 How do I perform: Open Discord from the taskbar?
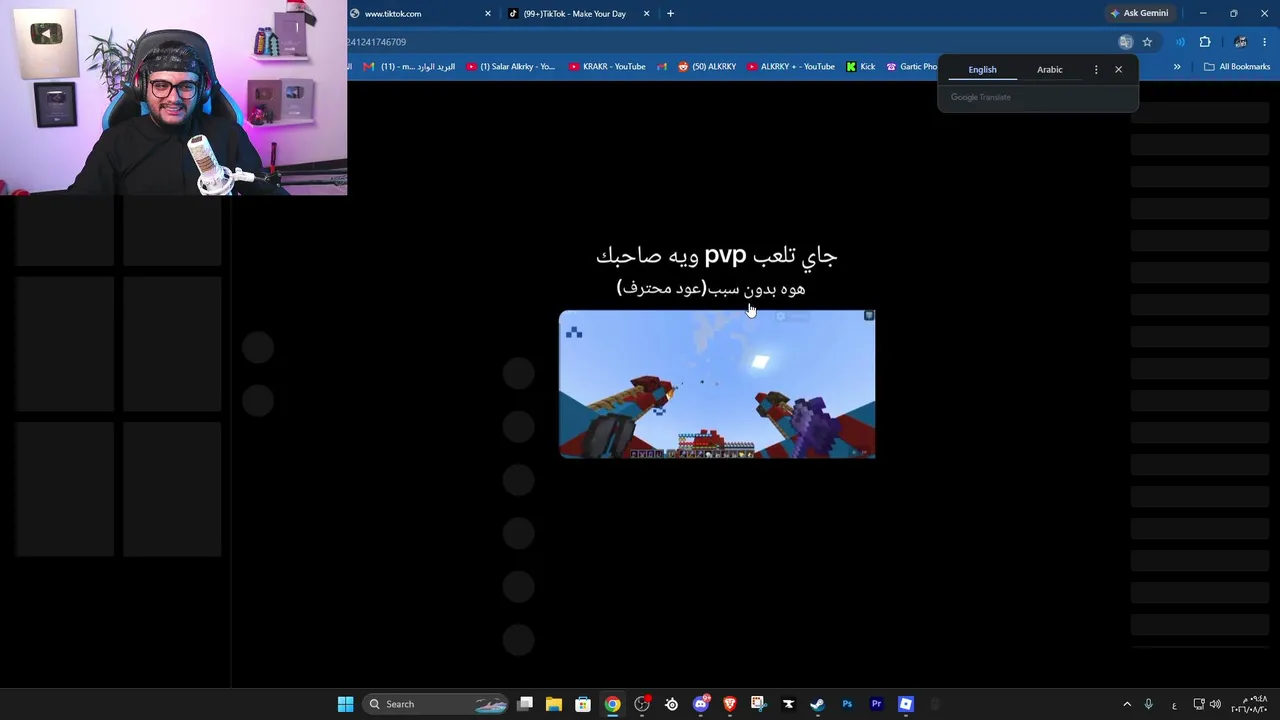point(701,704)
